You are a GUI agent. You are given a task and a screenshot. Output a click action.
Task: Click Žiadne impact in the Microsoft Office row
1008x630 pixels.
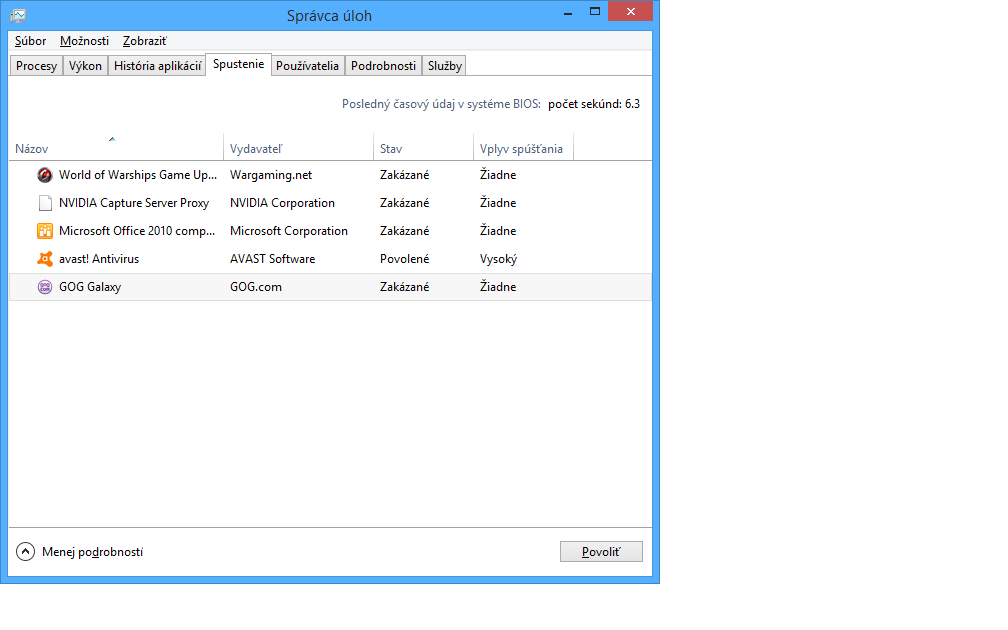[498, 231]
